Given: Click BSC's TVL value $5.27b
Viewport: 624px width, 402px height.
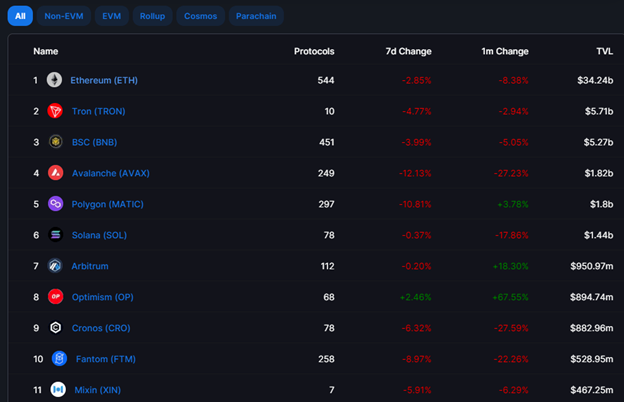Looking at the screenshot, I should [598, 142].
